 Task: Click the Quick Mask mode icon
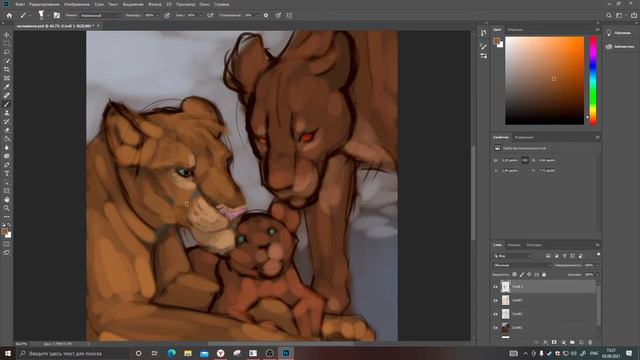click(x=7, y=244)
